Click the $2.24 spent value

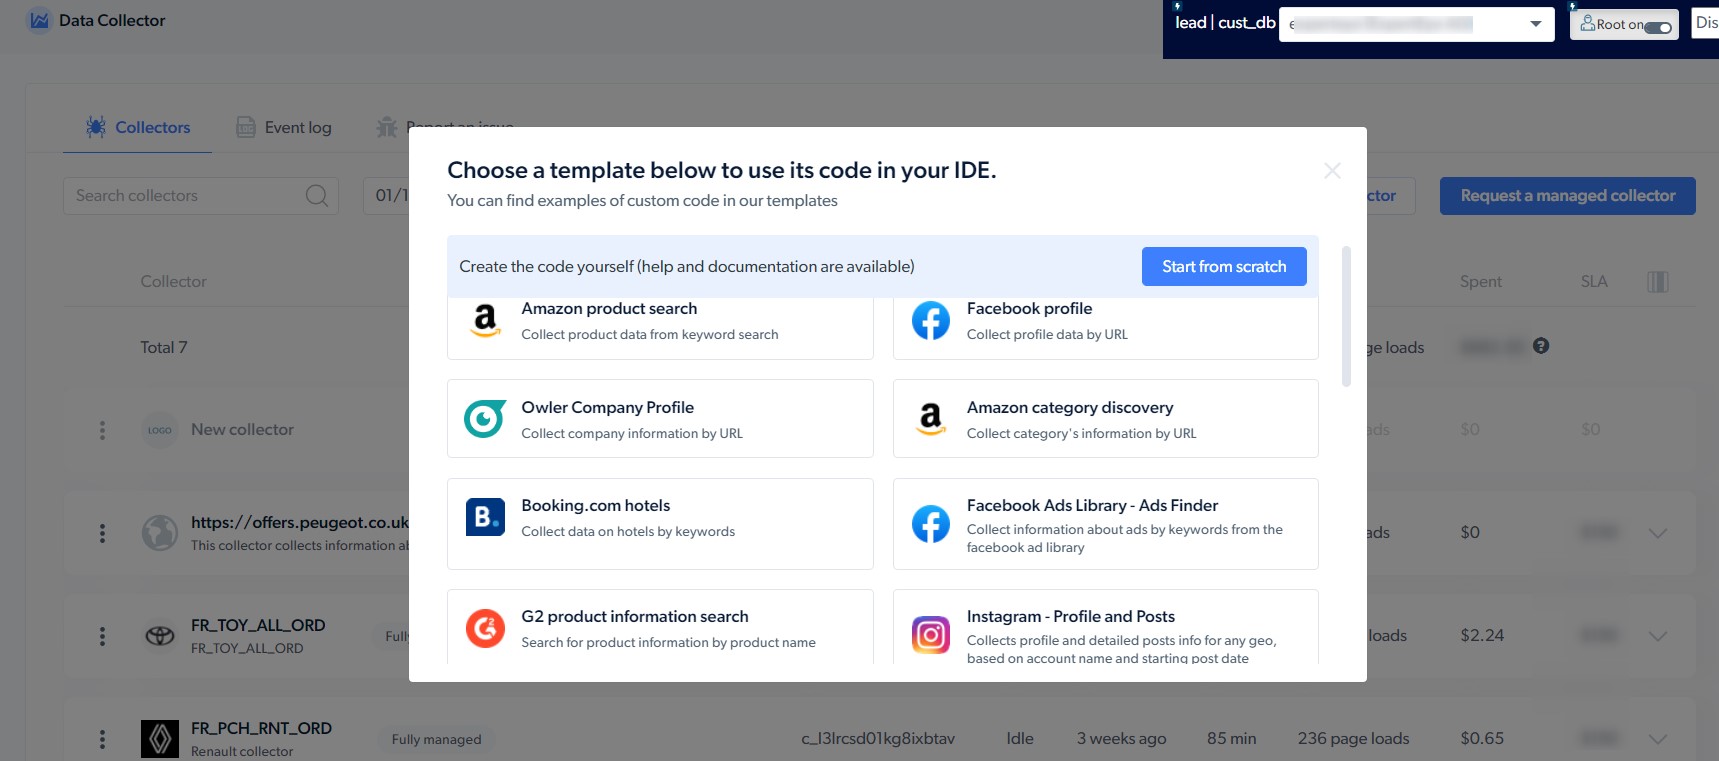click(1482, 636)
